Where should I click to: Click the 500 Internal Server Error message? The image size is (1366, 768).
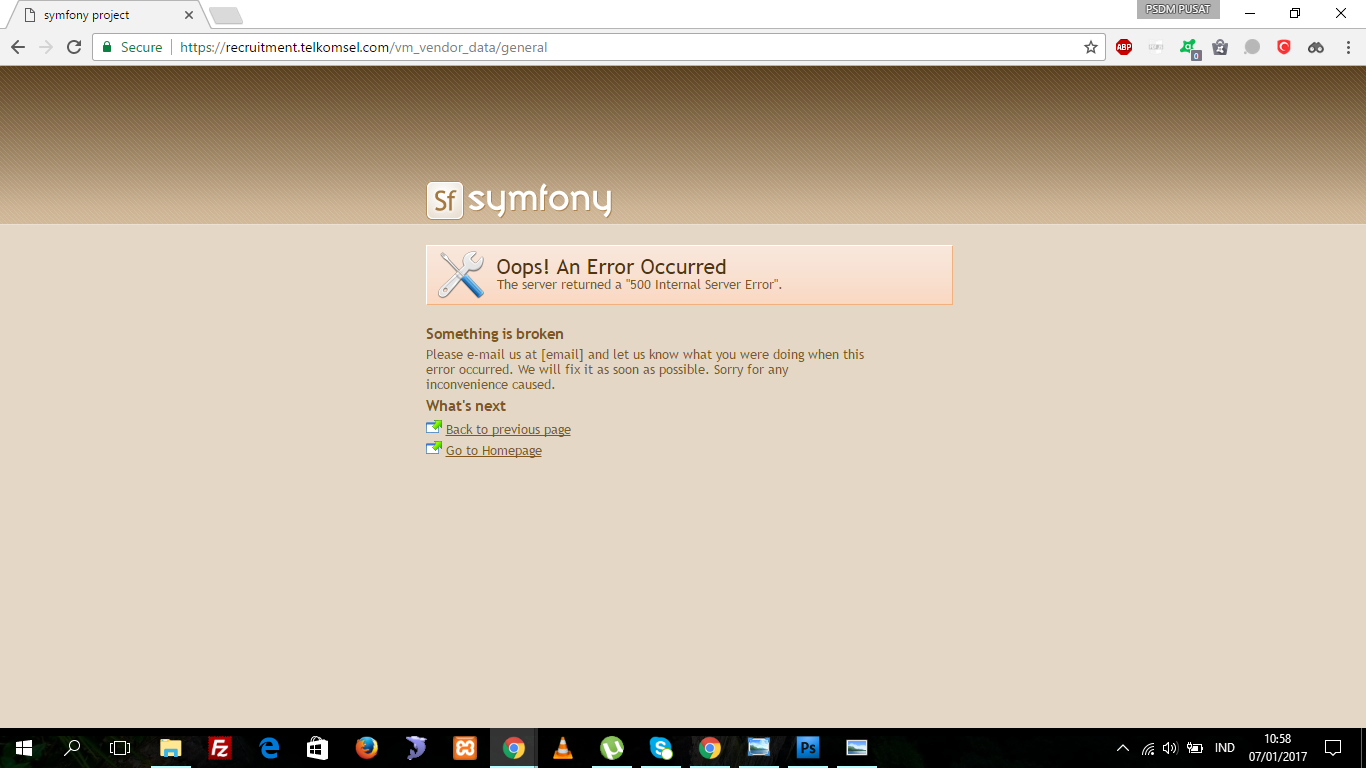[639, 285]
